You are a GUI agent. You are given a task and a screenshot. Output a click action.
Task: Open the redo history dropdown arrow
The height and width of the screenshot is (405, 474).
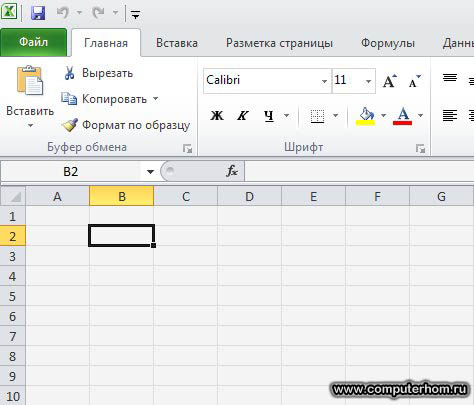(x=115, y=13)
